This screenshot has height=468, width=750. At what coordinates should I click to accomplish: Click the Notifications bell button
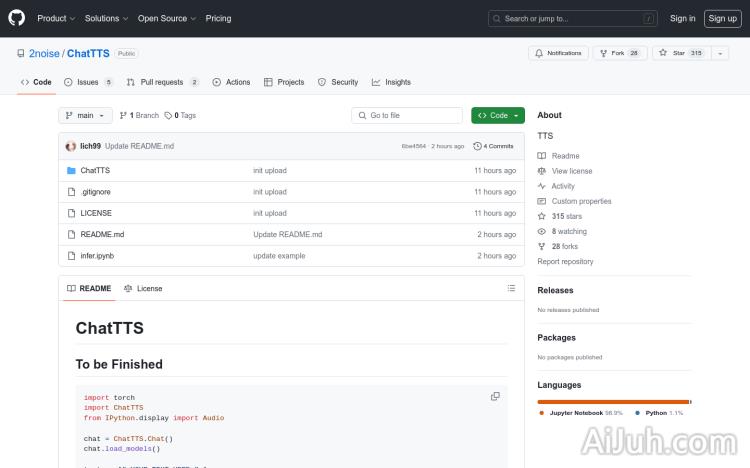point(558,53)
